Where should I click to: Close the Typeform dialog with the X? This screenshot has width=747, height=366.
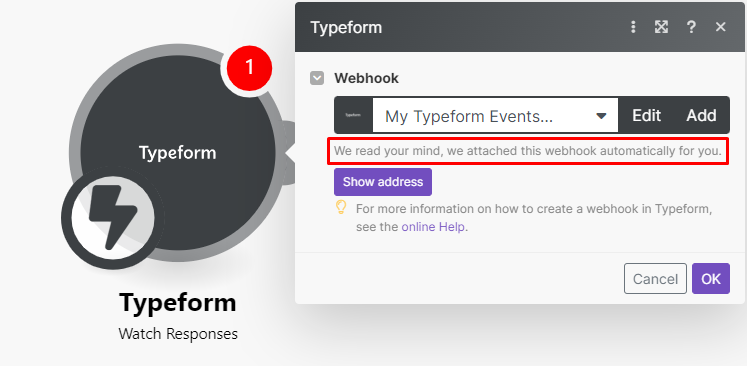coord(720,27)
